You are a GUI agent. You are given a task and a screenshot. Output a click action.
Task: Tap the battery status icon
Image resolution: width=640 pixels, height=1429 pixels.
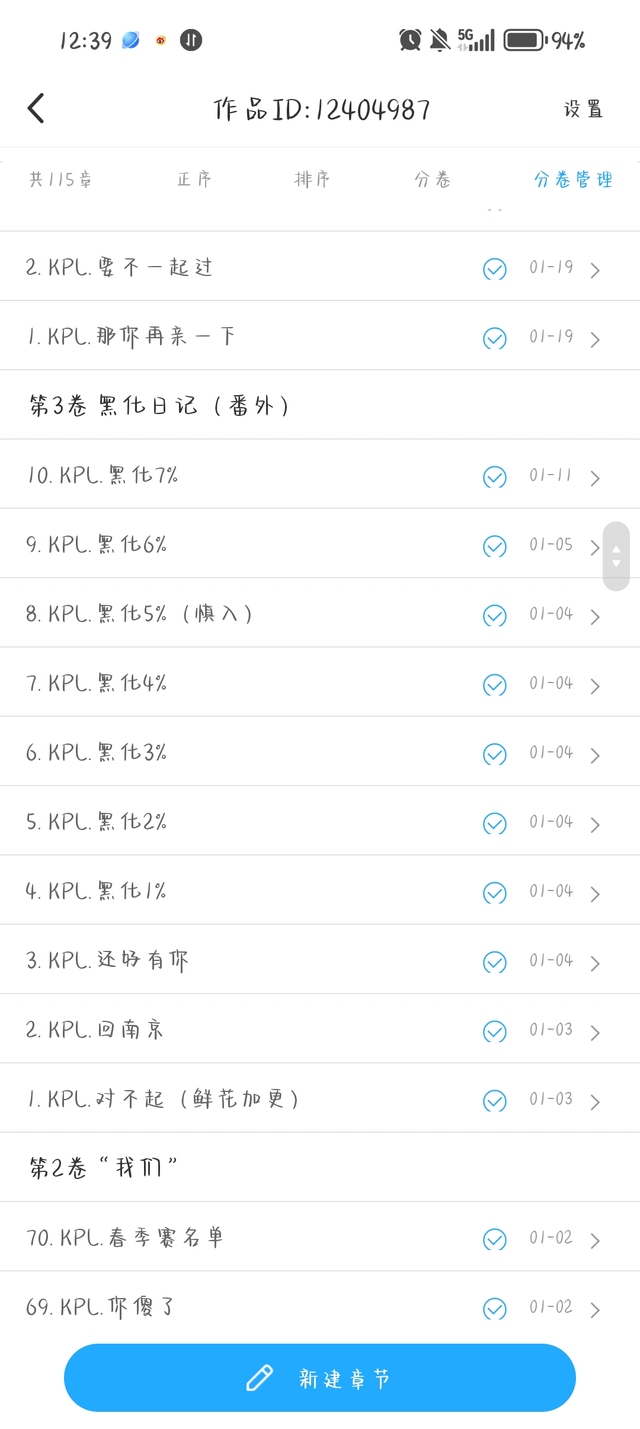pyautogui.click(x=524, y=40)
